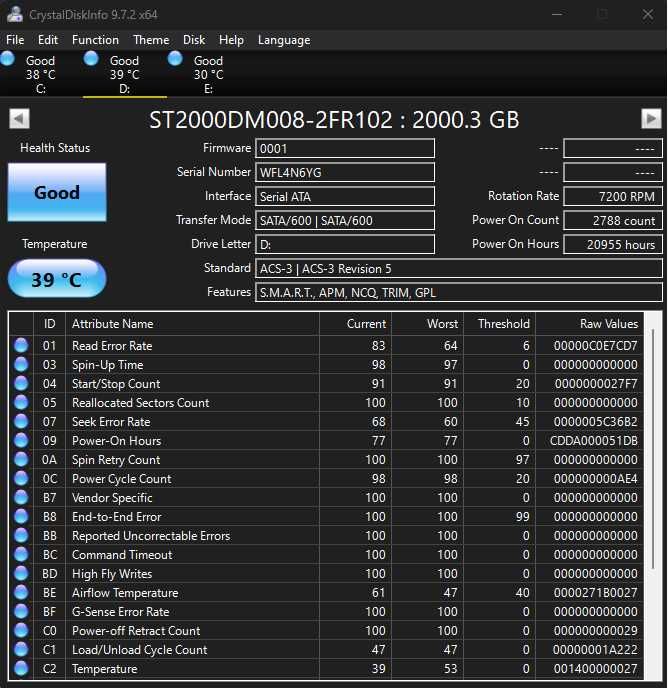Click the Drive Letter field D:
The width and height of the screenshot is (668, 689).
[345, 244]
